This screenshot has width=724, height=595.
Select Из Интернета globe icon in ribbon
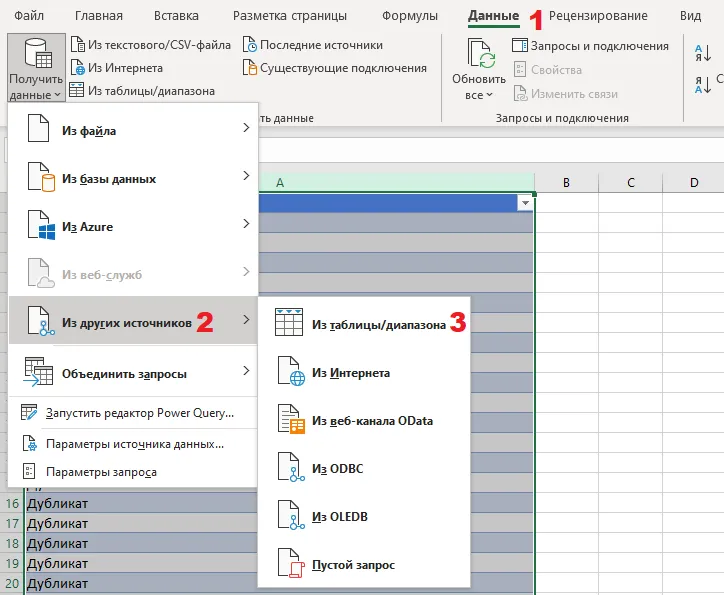(77, 68)
